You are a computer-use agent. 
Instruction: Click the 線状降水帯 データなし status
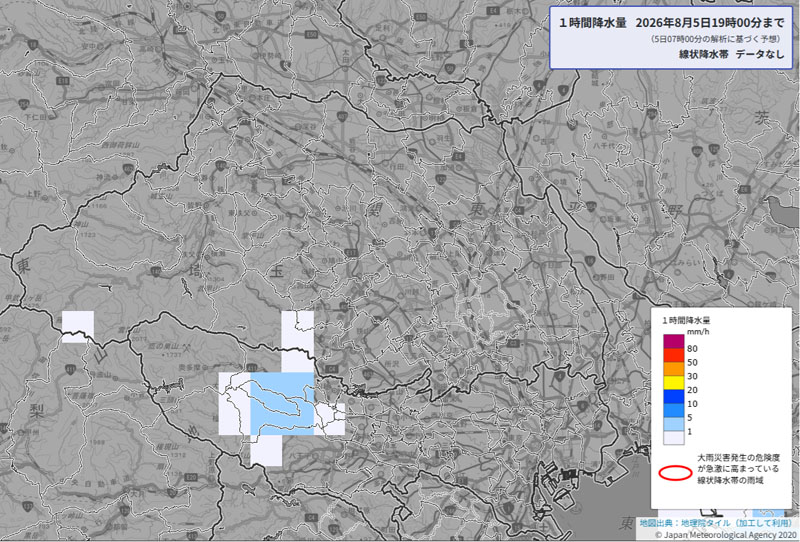tap(732, 54)
